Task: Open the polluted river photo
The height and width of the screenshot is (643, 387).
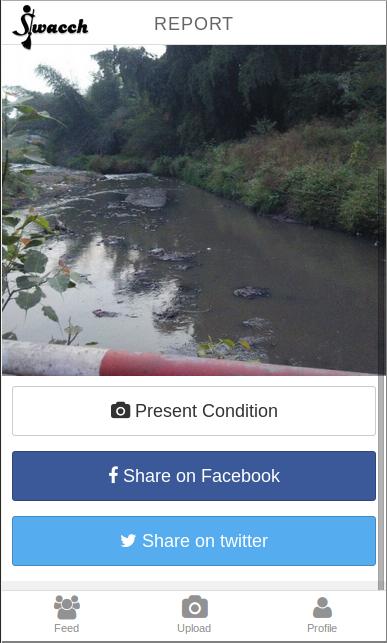Action: pyautogui.click(x=194, y=210)
